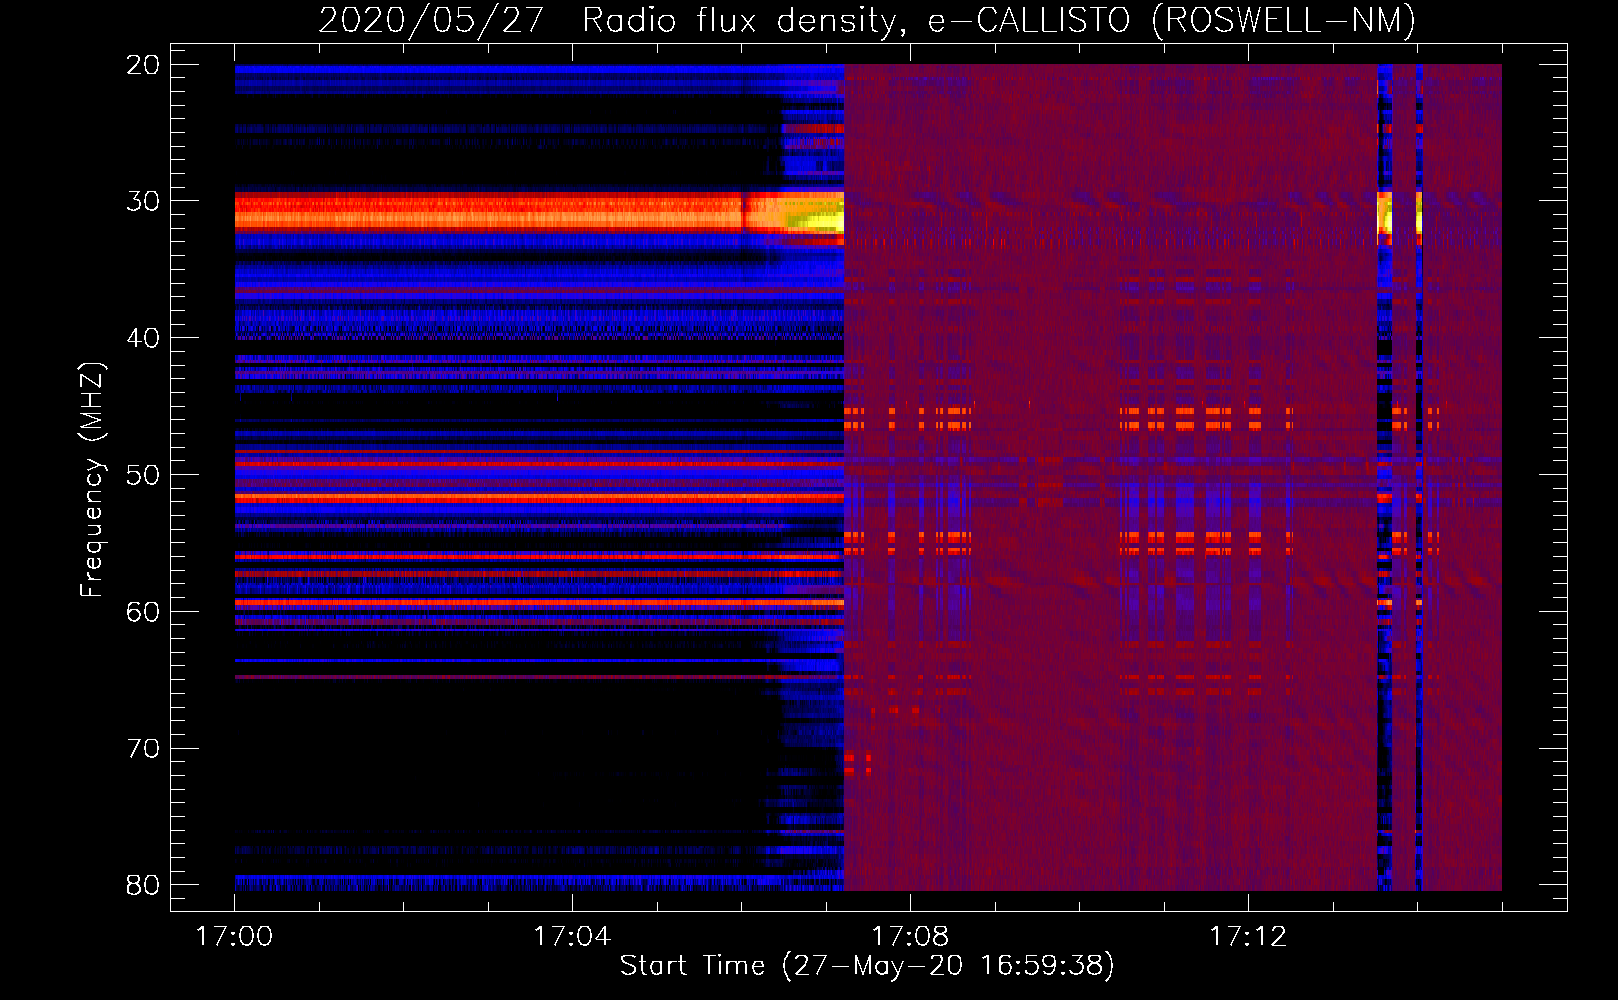
Task: Click the yellow emission patch near 30 MHz after 17:13
Action: [x=1386, y=214]
